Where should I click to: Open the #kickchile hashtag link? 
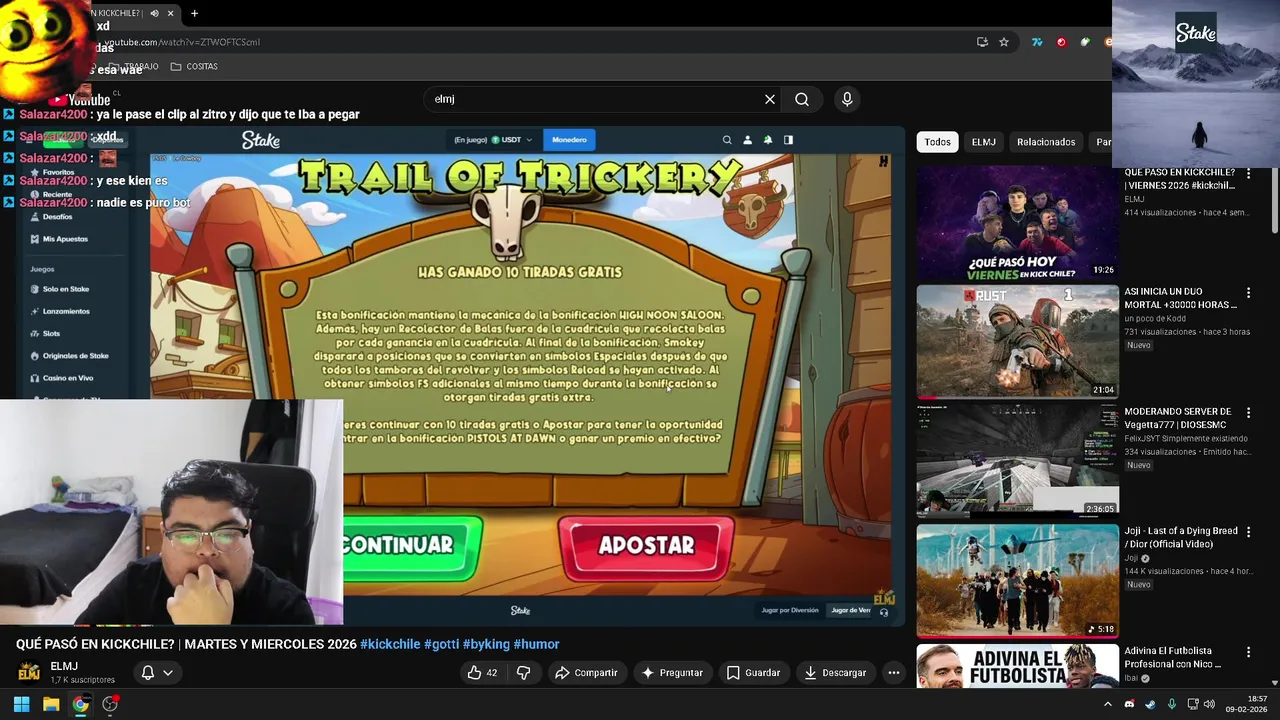(x=390, y=644)
